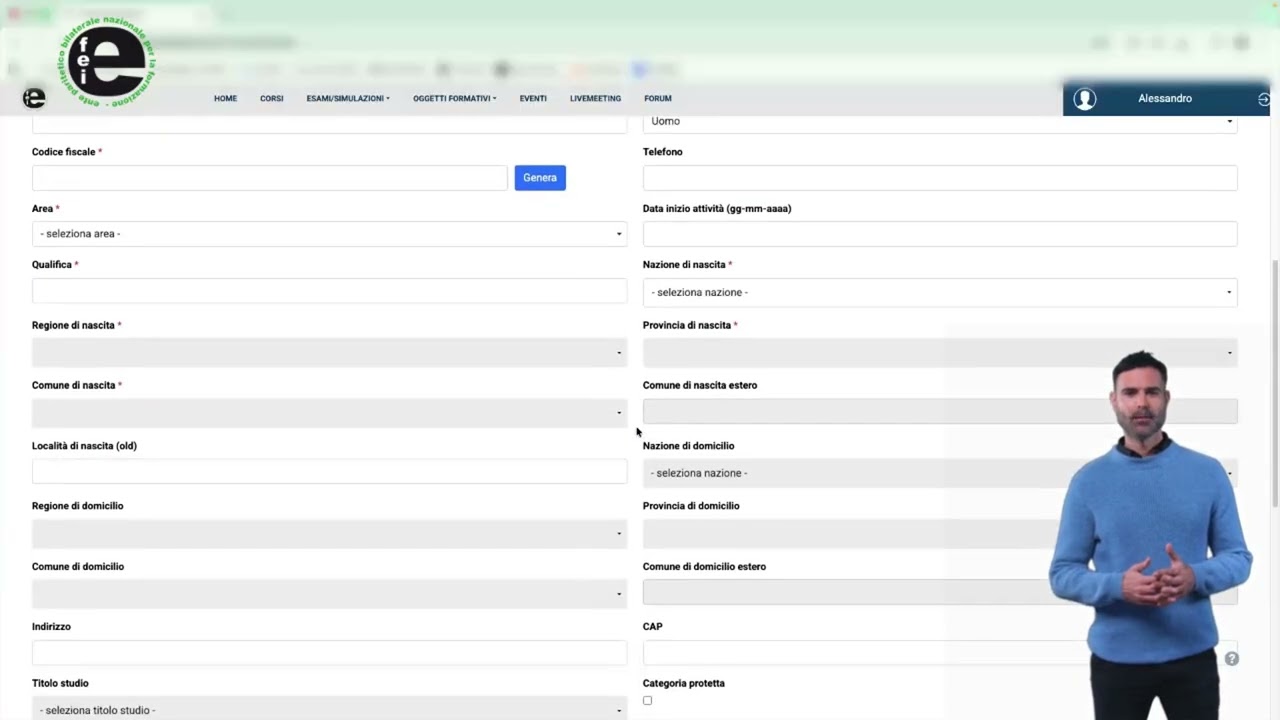Expand the Regione di domicilio dropdown
Image resolution: width=1280 pixels, height=720 pixels.
coord(329,533)
